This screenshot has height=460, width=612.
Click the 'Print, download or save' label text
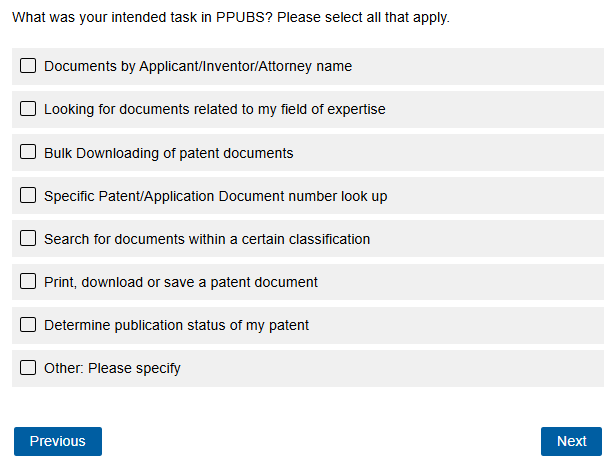click(181, 283)
